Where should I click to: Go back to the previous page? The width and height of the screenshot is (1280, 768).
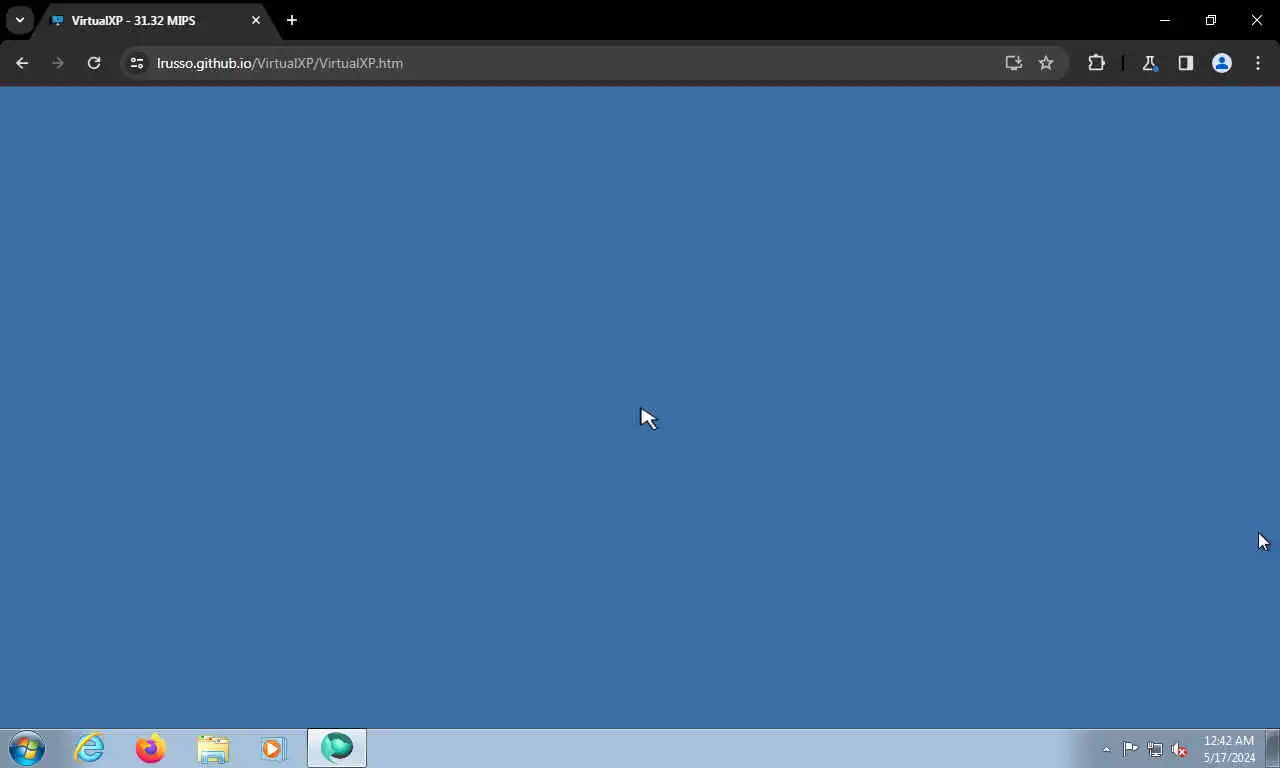[x=22, y=63]
